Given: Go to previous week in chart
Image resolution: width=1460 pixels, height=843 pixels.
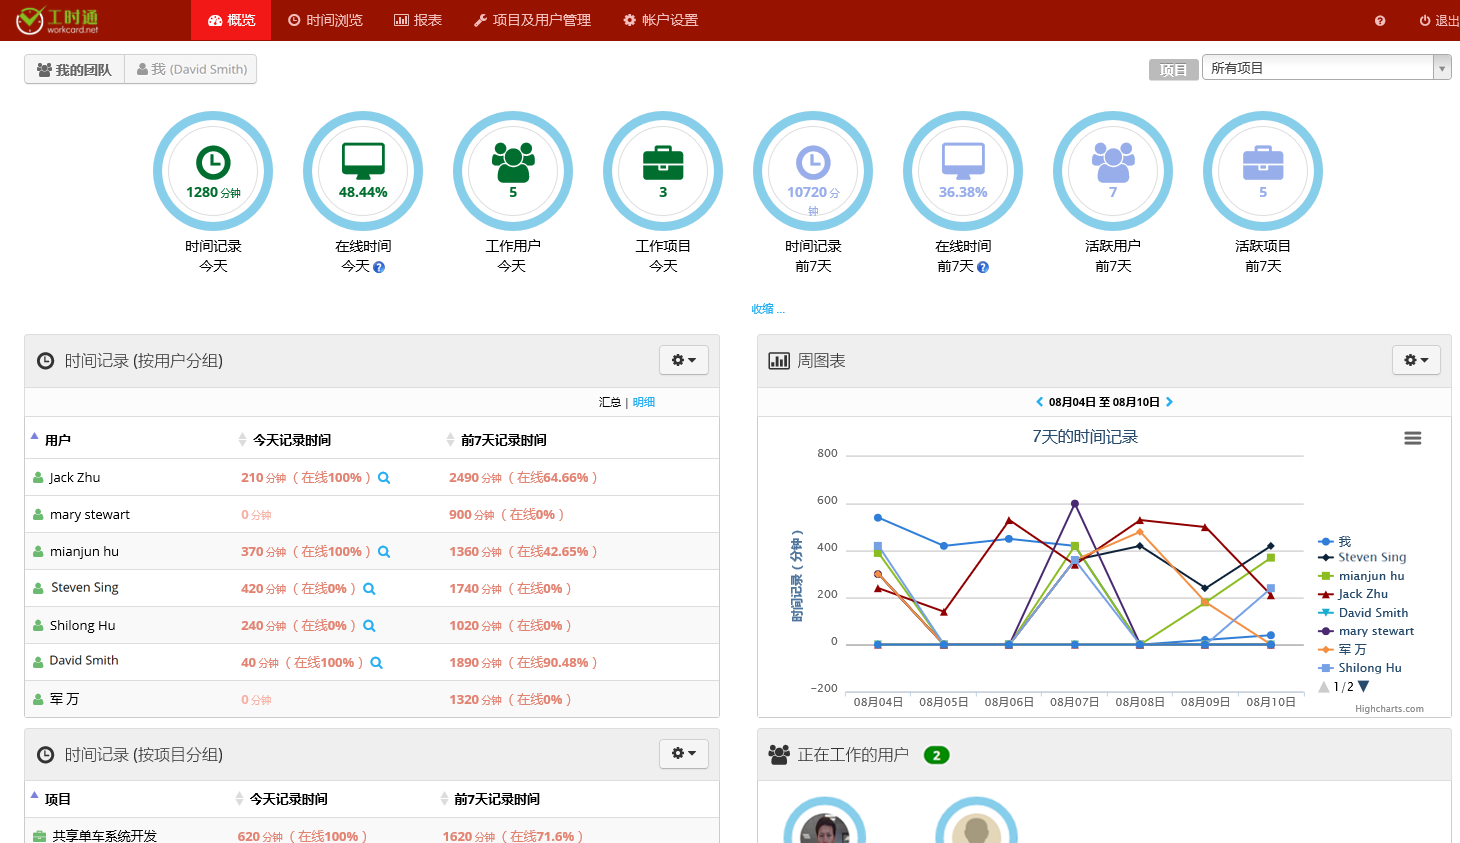Looking at the screenshot, I should [1039, 402].
